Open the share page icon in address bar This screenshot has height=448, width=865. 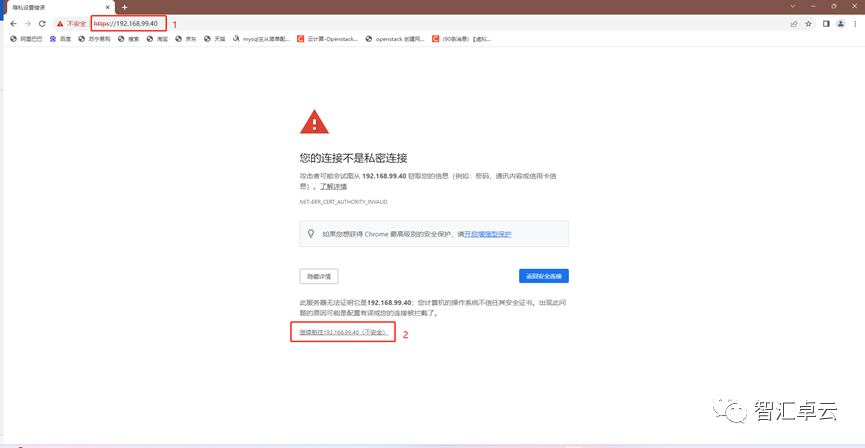click(794, 24)
